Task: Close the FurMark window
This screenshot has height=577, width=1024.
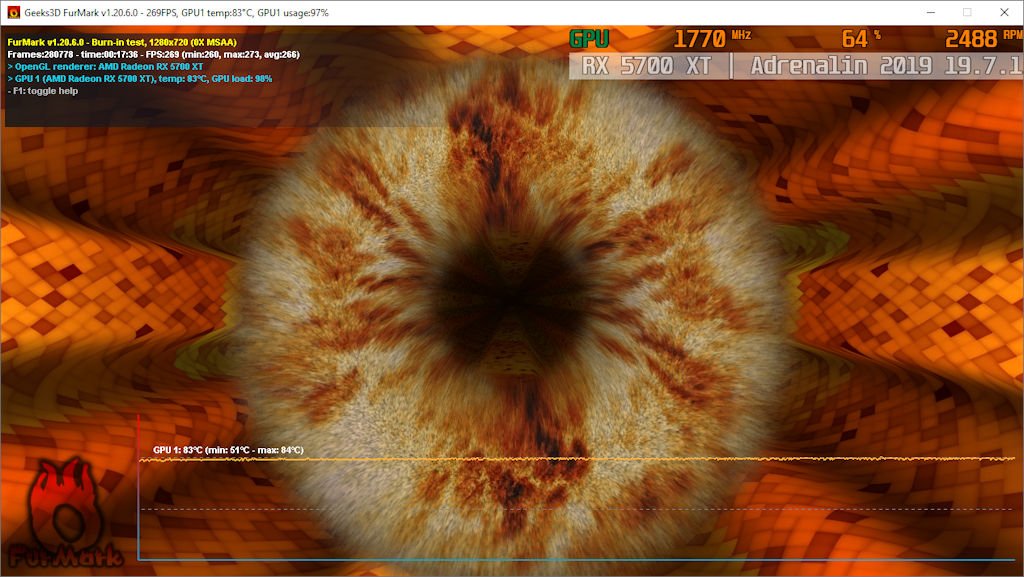Action: coord(1004,12)
